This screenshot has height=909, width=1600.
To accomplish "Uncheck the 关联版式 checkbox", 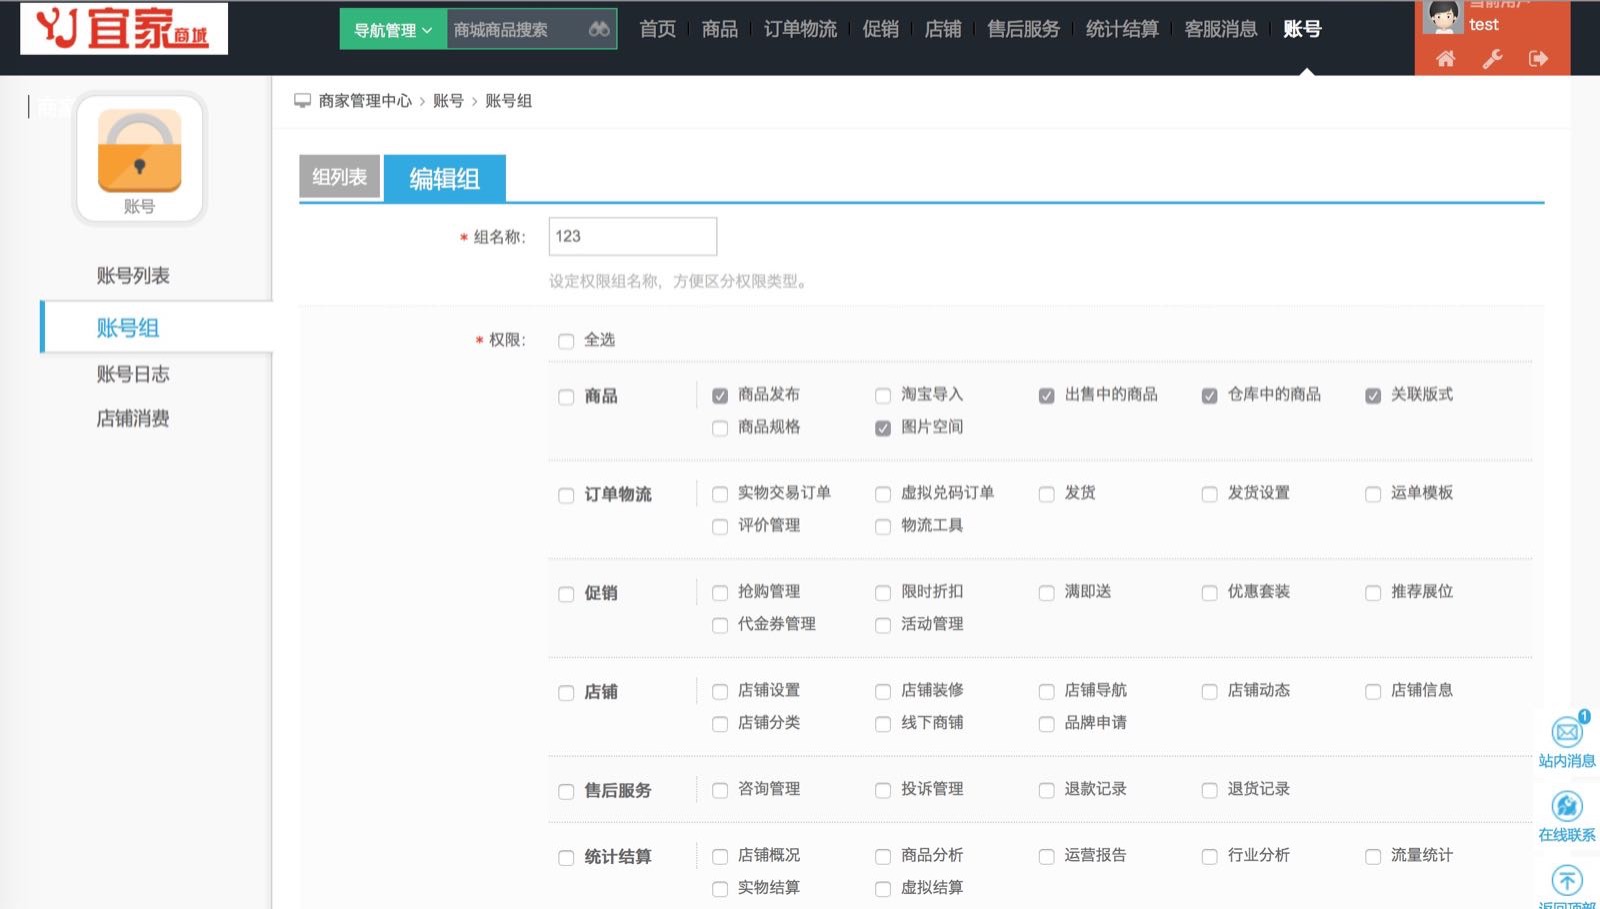I will [x=1373, y=396].
